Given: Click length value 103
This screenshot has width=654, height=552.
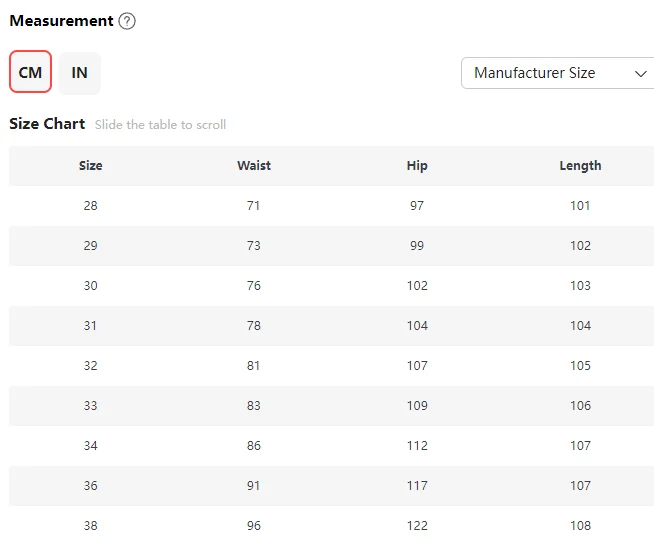Looking at the screenshot, I should coord(581,286).
